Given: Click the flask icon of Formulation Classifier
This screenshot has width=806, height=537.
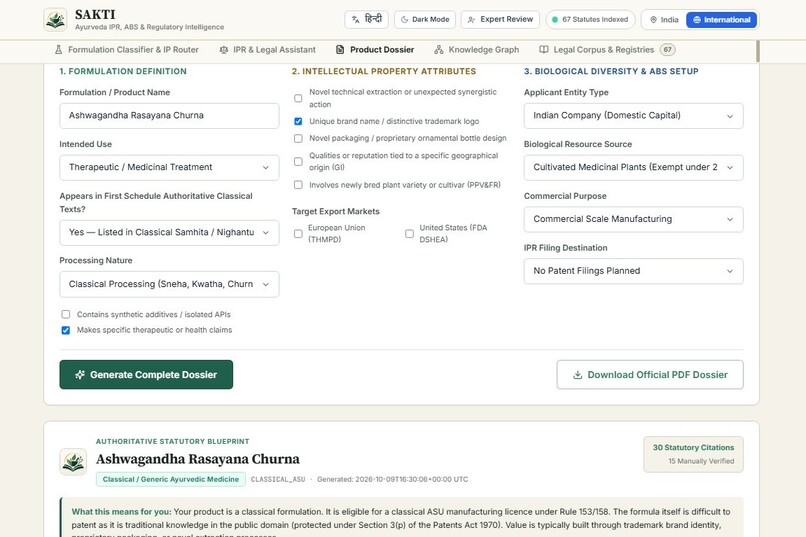Looking at the screenshot, I should click(59, 49).
